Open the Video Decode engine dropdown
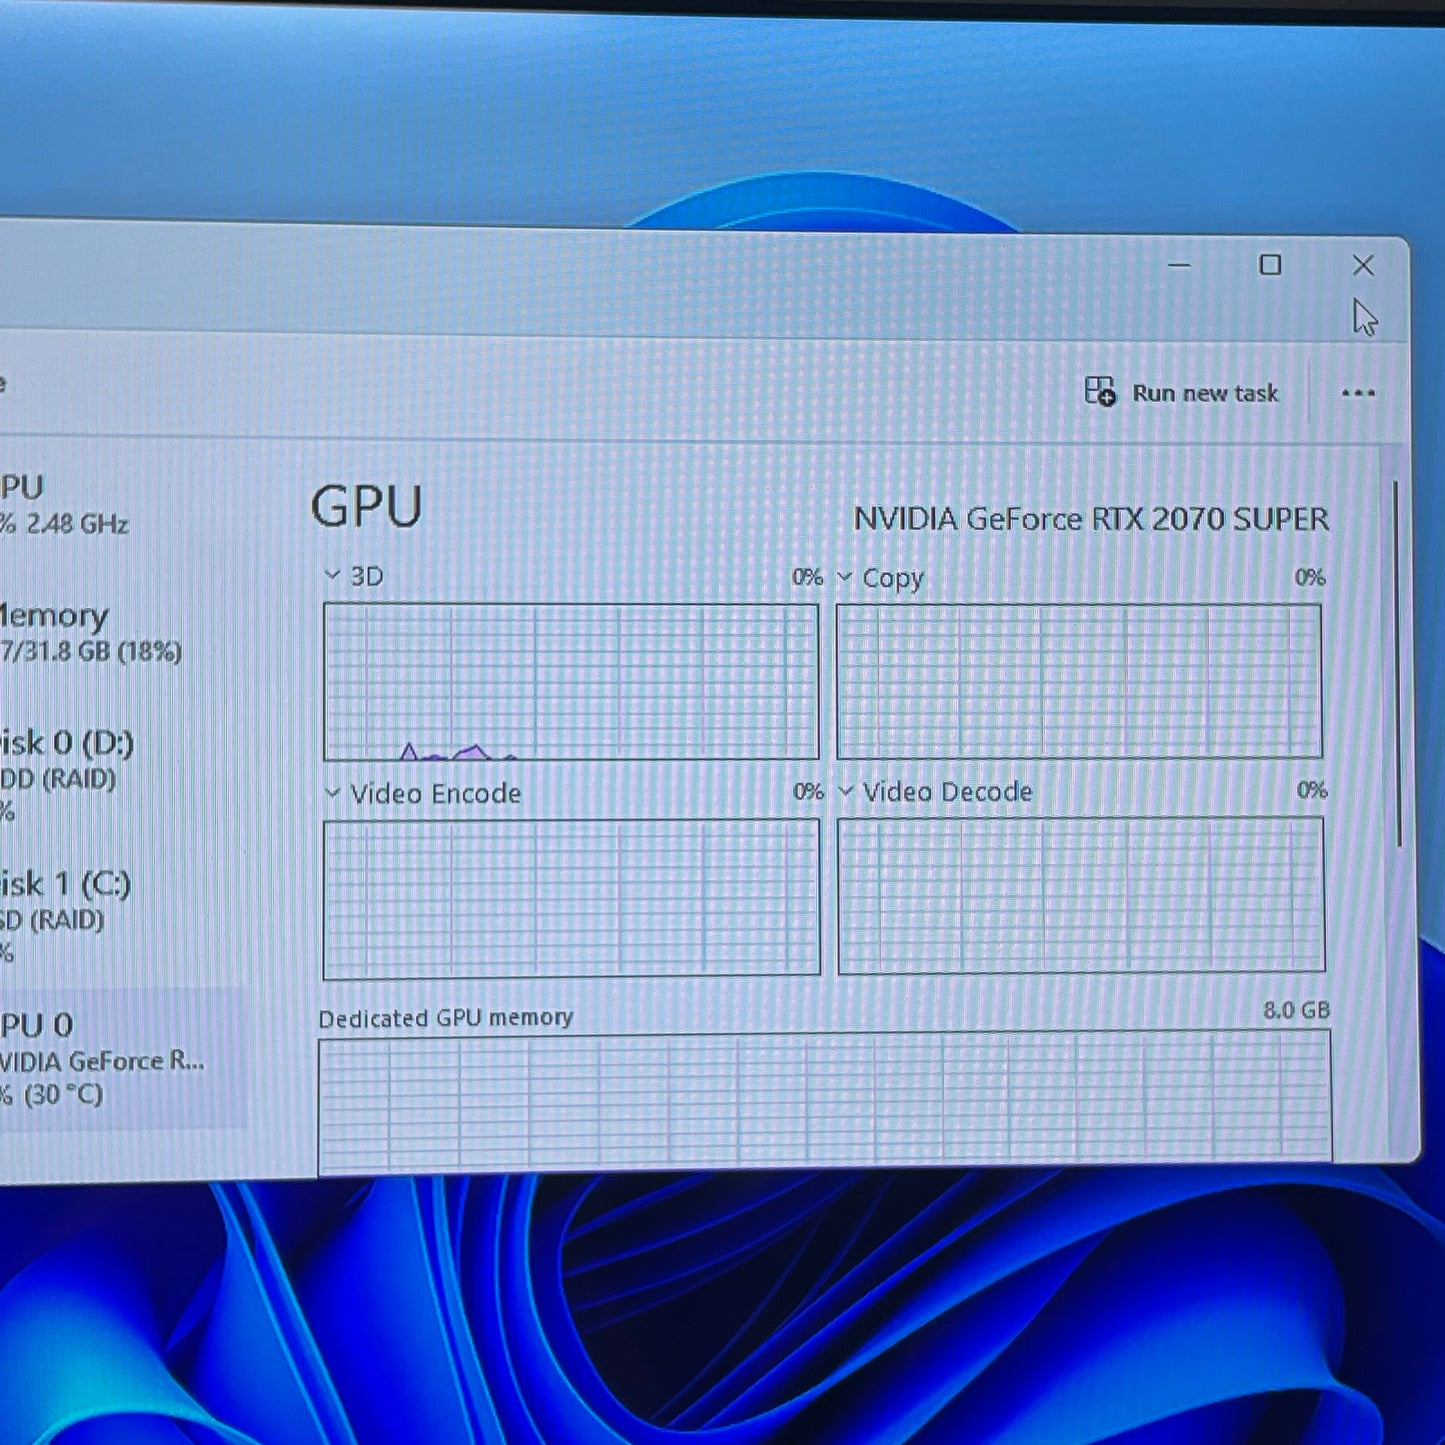 coord(846,791)
